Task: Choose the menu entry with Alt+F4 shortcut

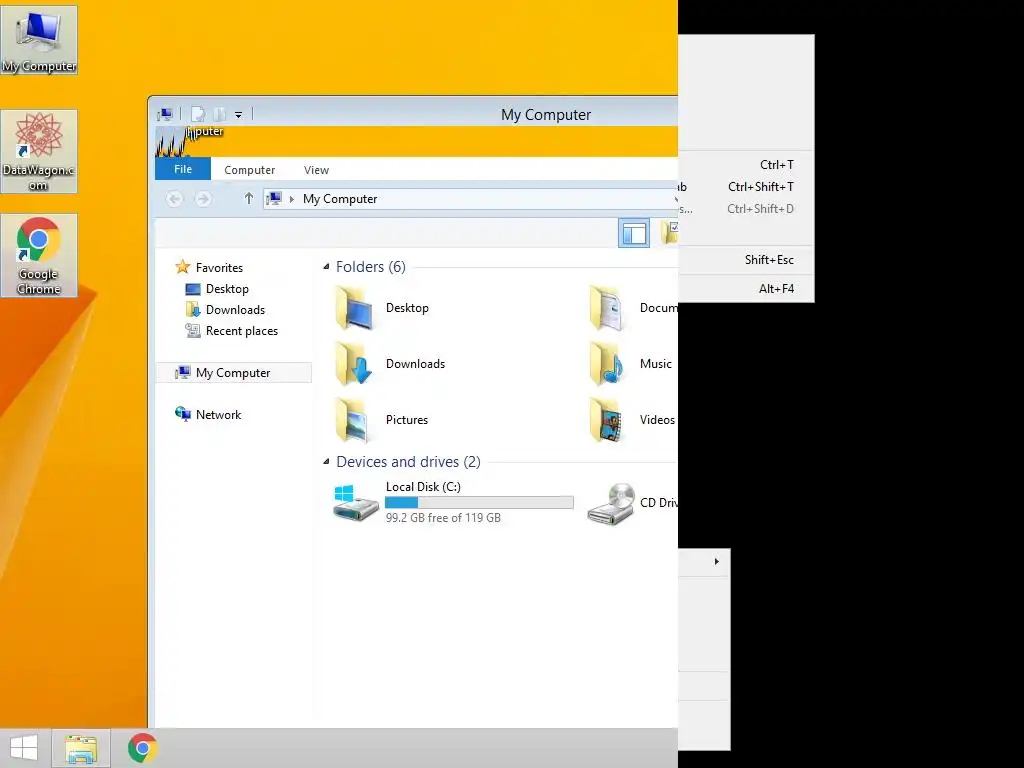Action: click(x=746, y=289)
